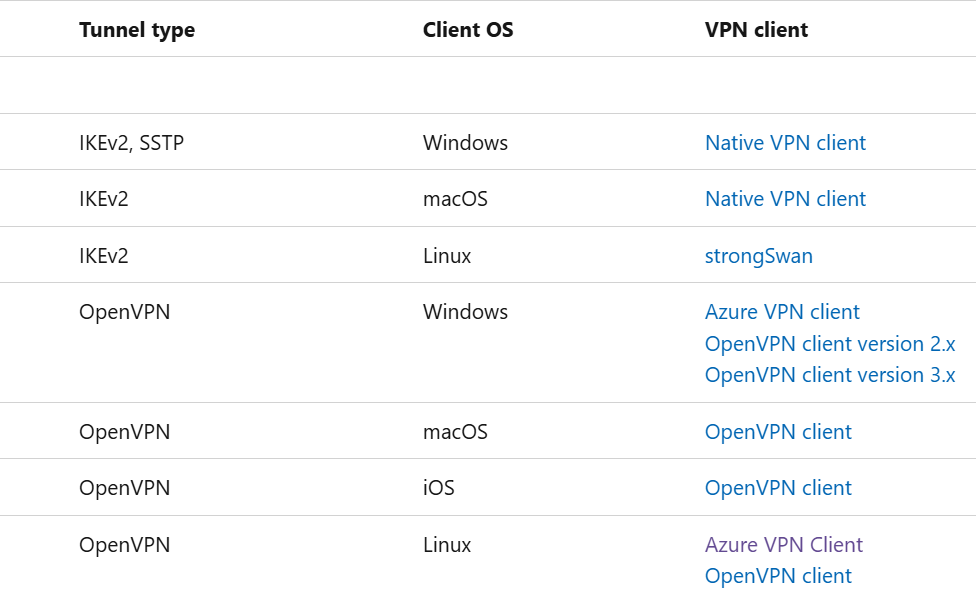Select OpenVPN cell in macOS row
Viewport: 976px width, 615px height.
tap(124, 432)
